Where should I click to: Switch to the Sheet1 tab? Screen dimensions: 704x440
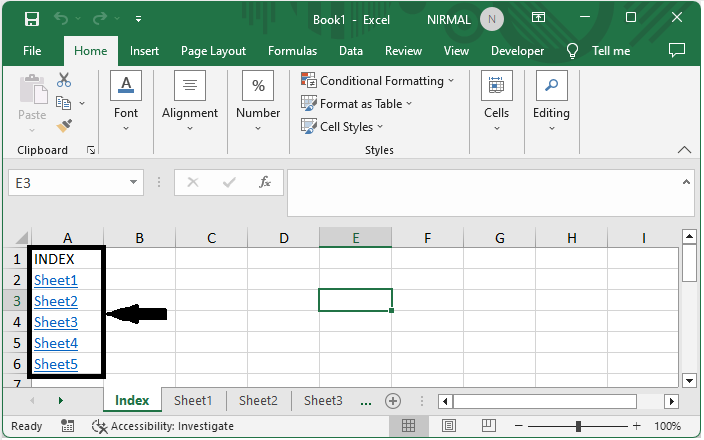pyautogui.click(x=193, y=400)
